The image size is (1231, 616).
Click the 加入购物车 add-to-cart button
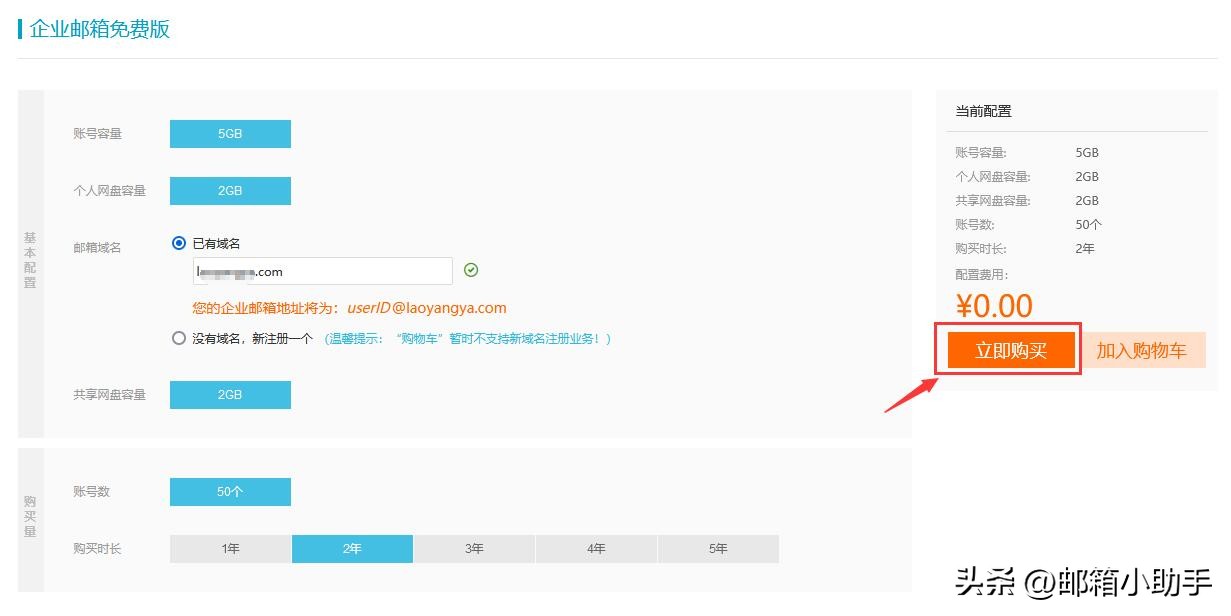(1144, 350)
